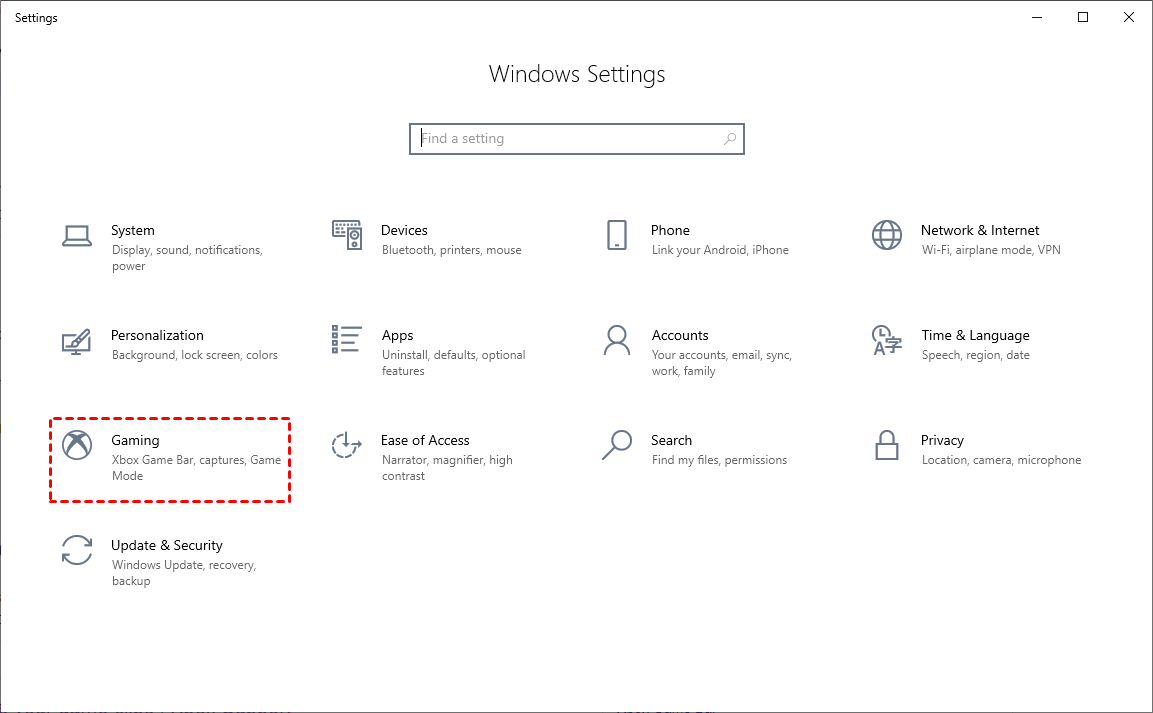Viewport: 1153px width, 713px height.
Task: Click the Search magnifier icon
Action: [x=616, y=446]
